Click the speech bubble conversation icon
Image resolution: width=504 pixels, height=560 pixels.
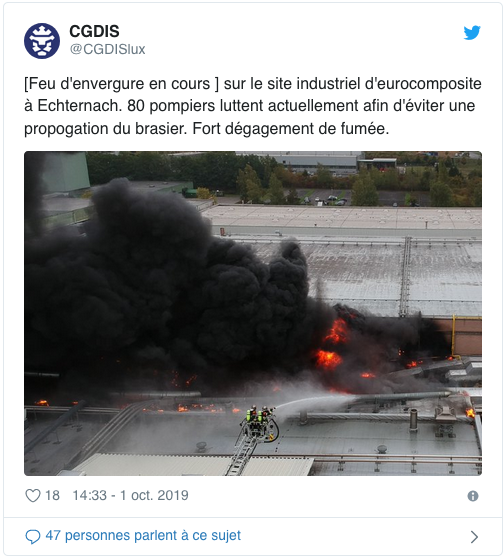pyautogui.click(x=33, y=536)
